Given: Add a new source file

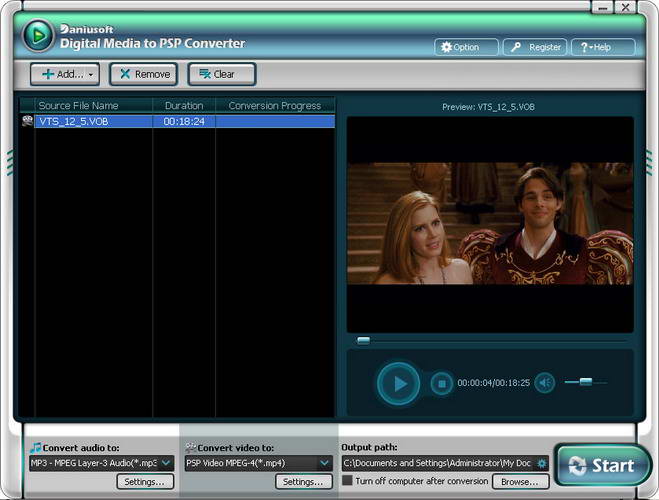Looking at the screenshot, I should click(x=65, y=74).
